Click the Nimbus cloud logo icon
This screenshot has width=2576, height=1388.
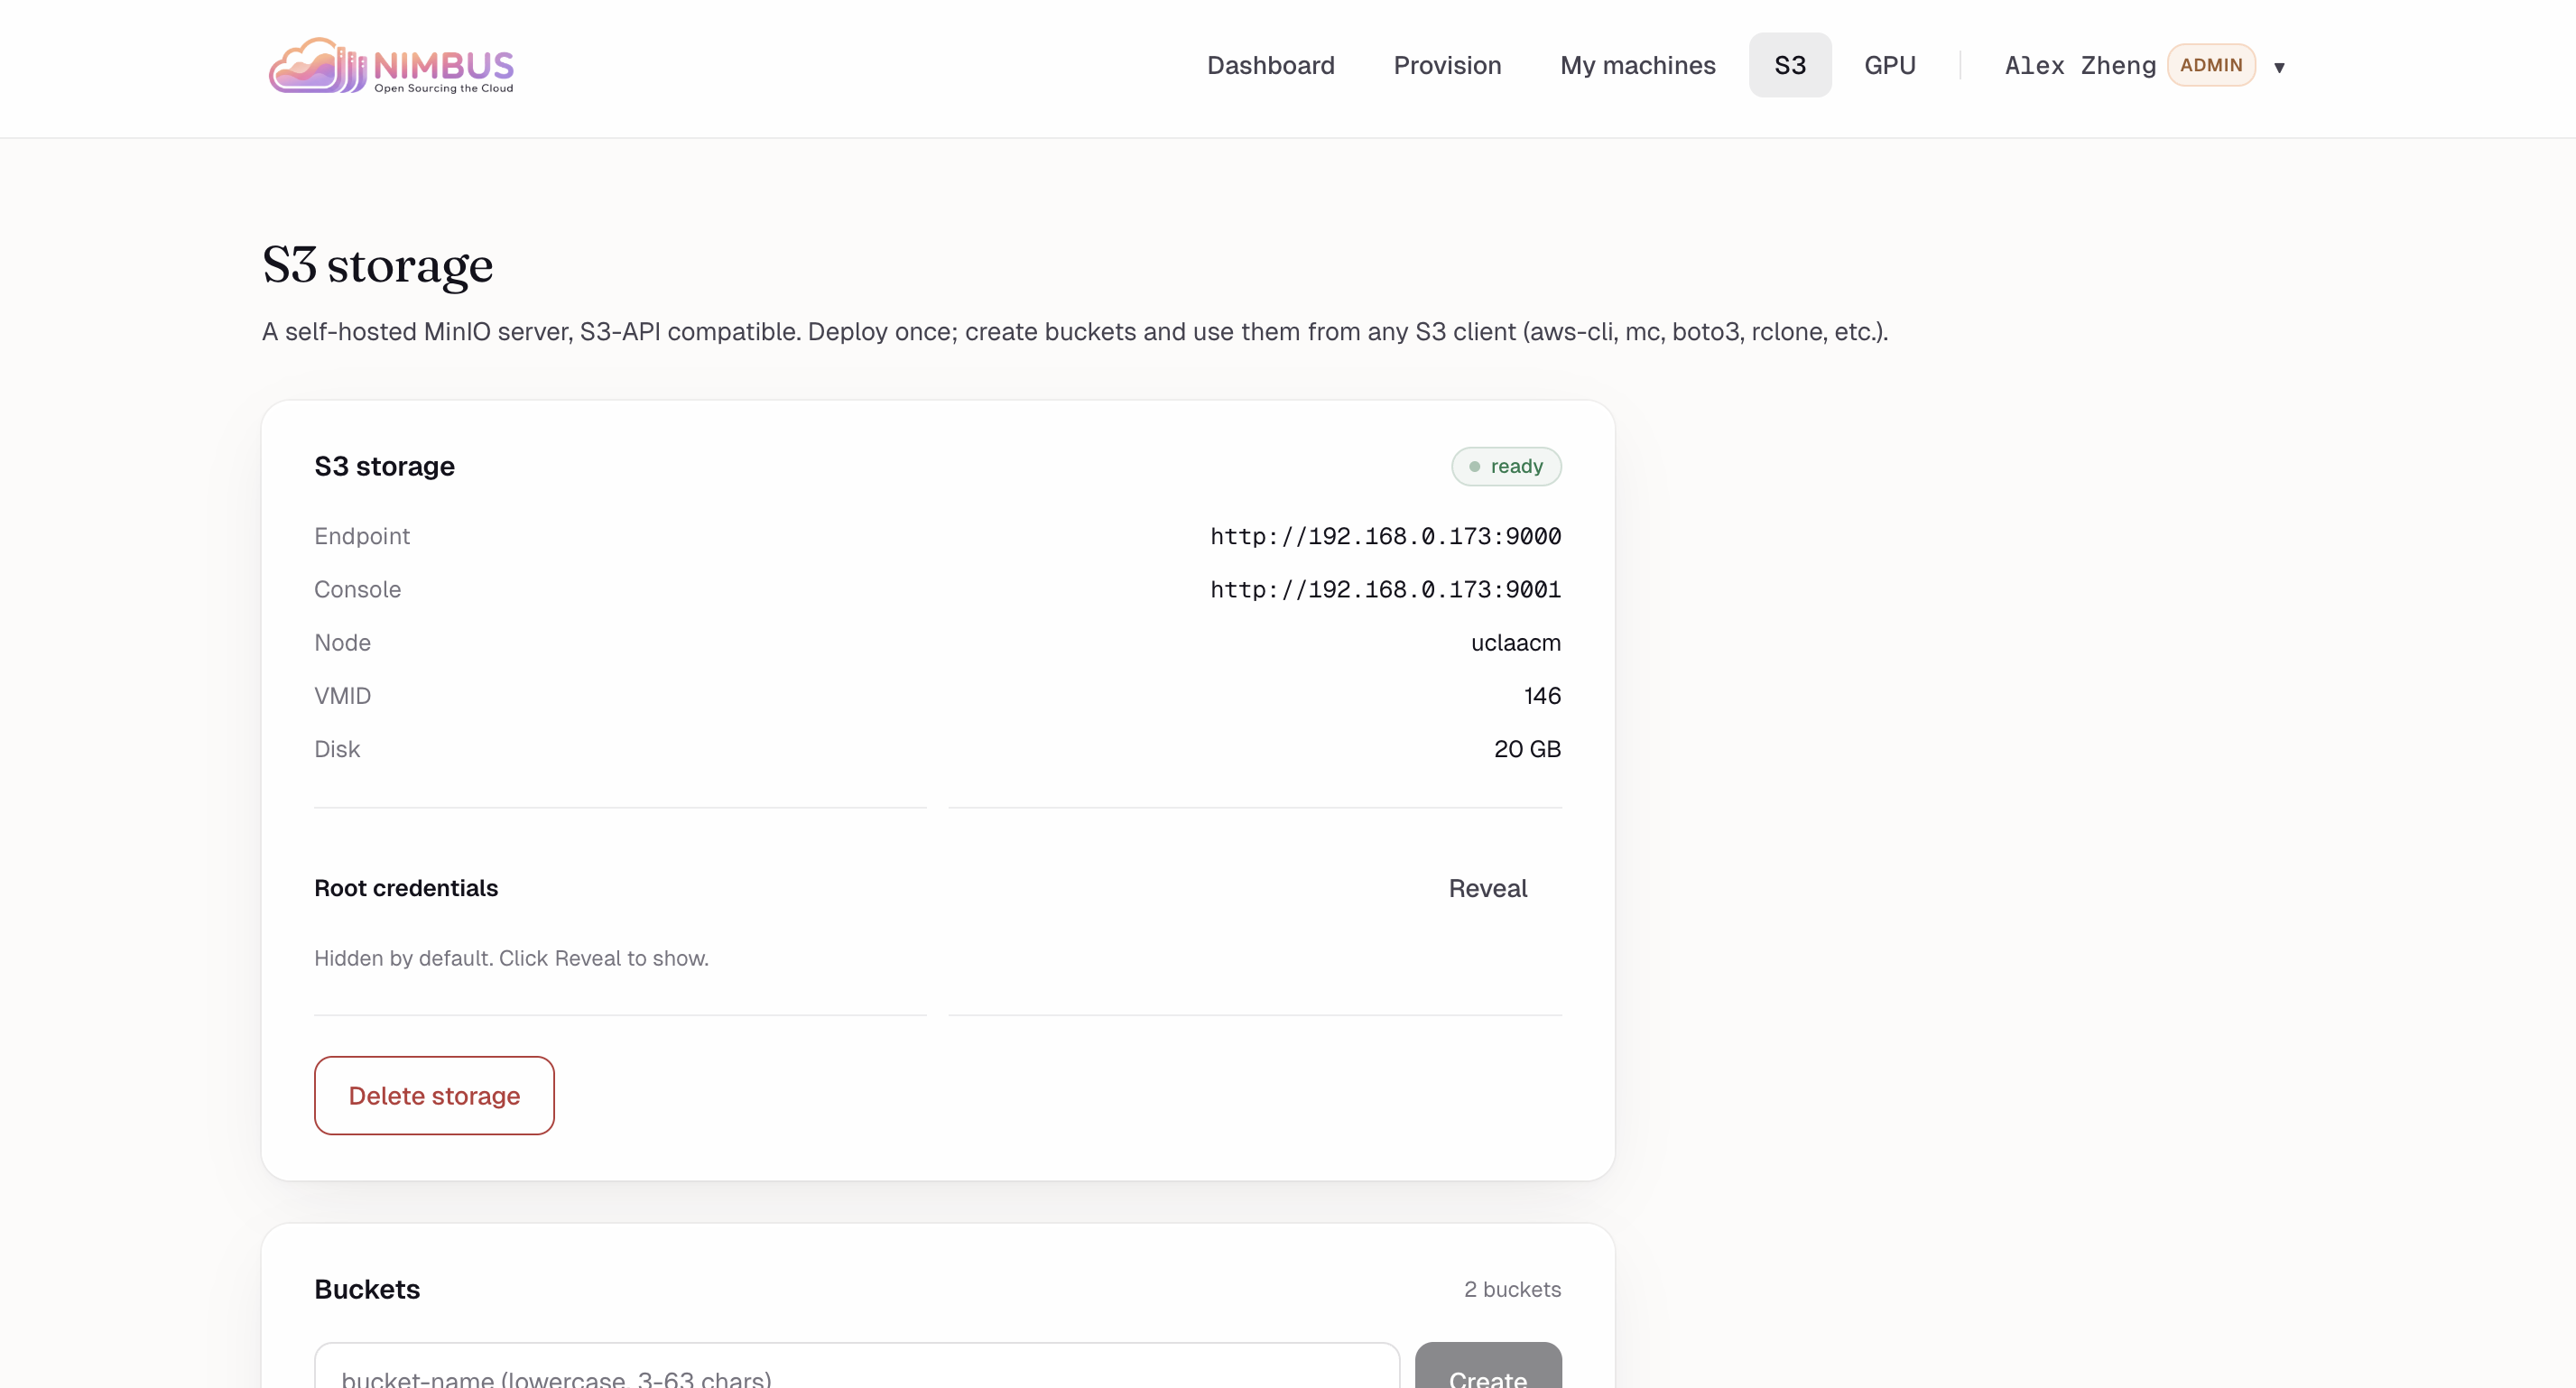click(316, 67)
